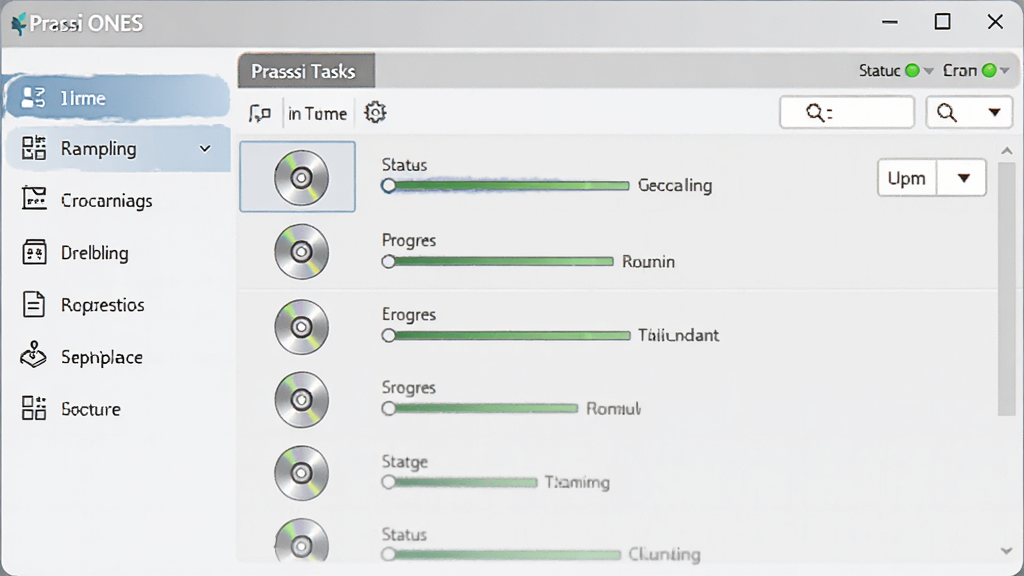This screenshot has width=1024, height=576.
Task: Click the Upm button
Action: coord(906,178)
